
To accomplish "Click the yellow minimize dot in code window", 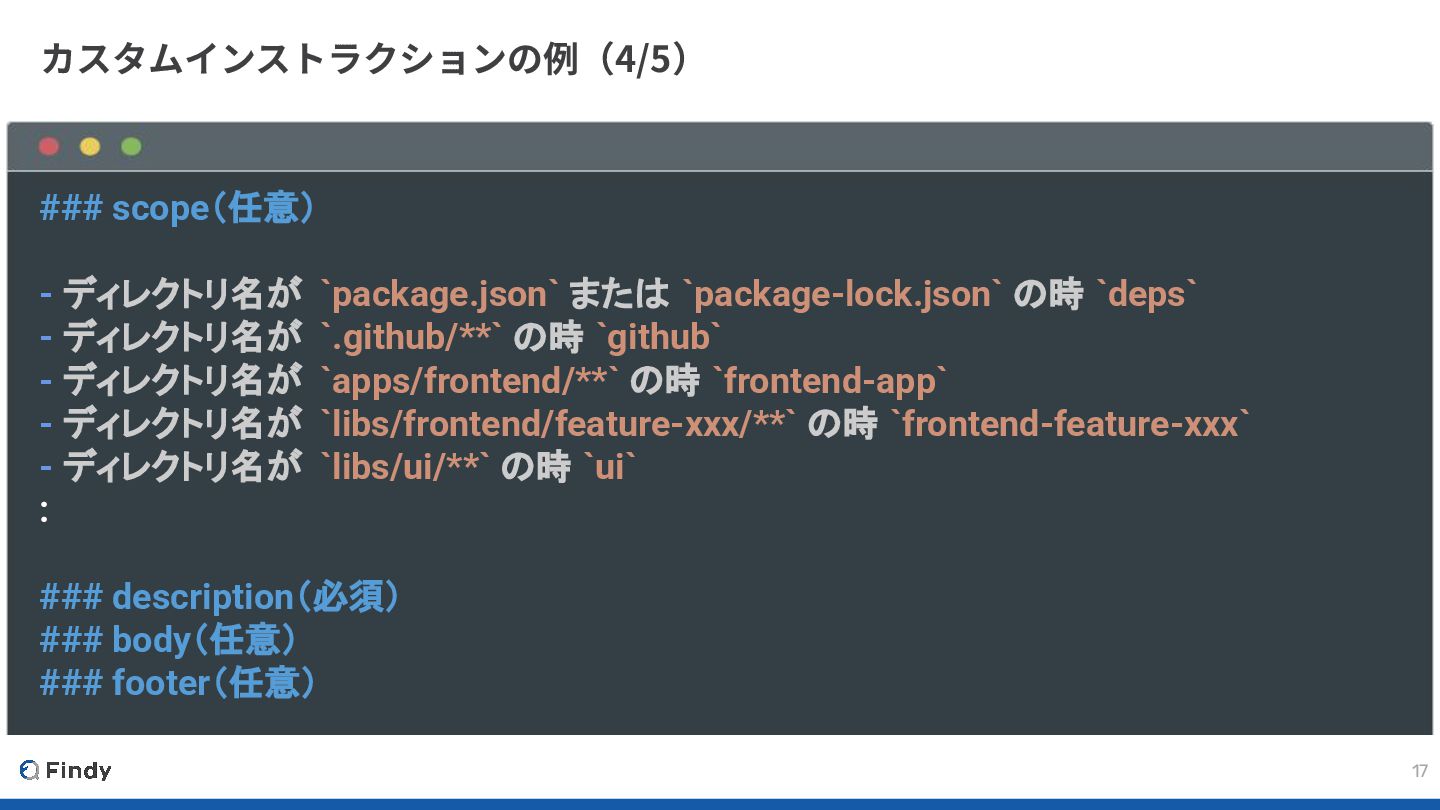I will [x=90, y=147].
